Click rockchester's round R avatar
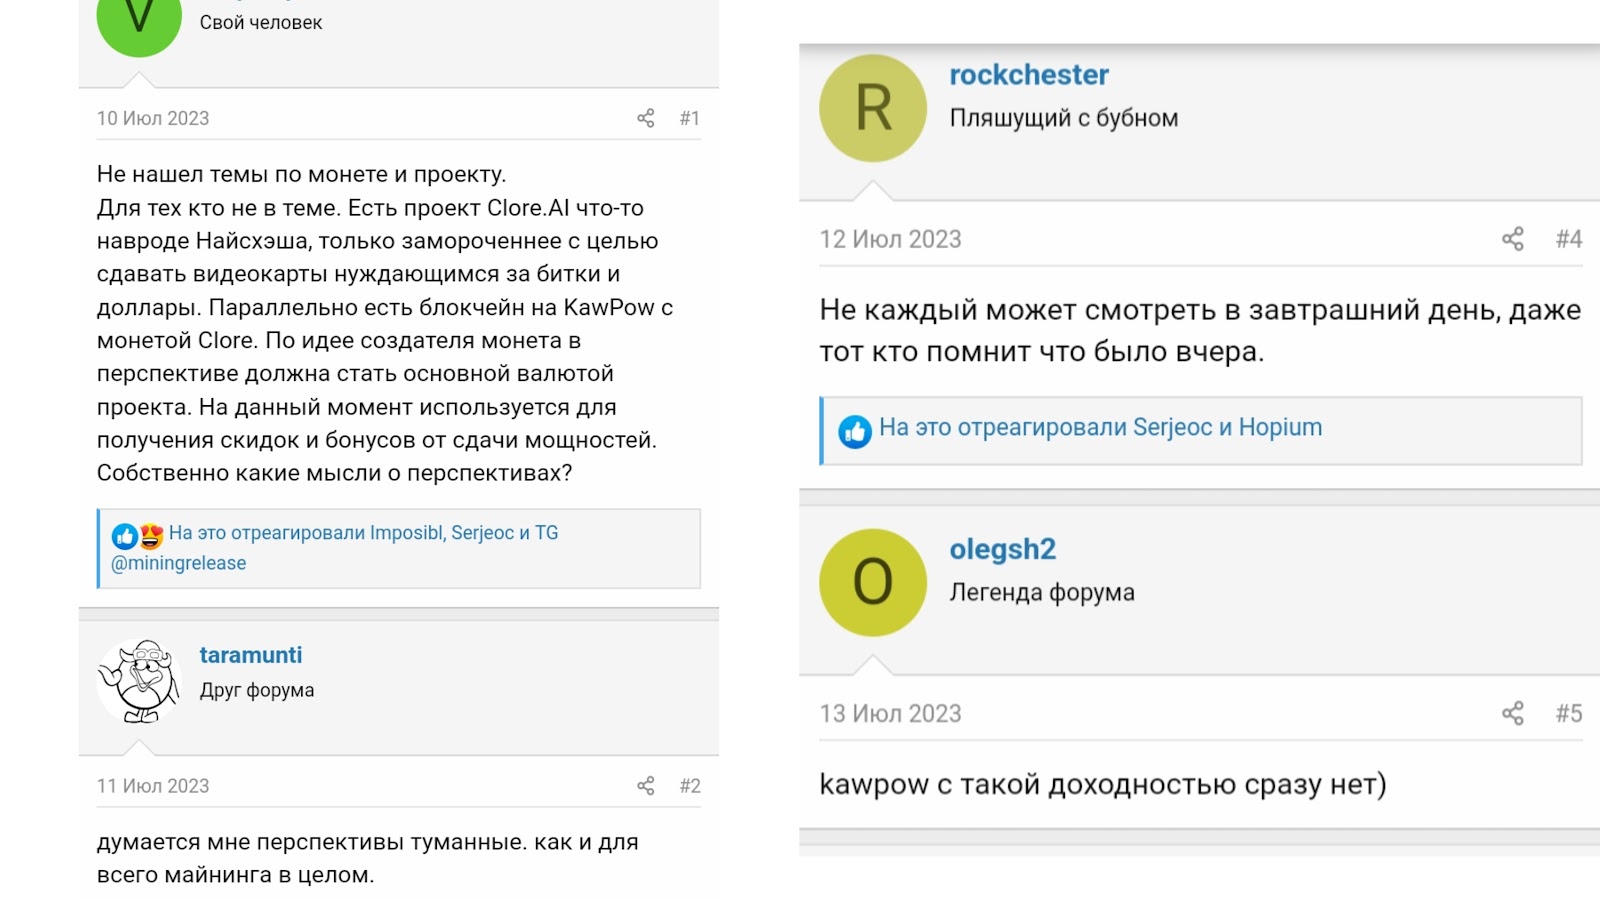Viewport: 1600px width, 900px height. (x=873, y=108)
